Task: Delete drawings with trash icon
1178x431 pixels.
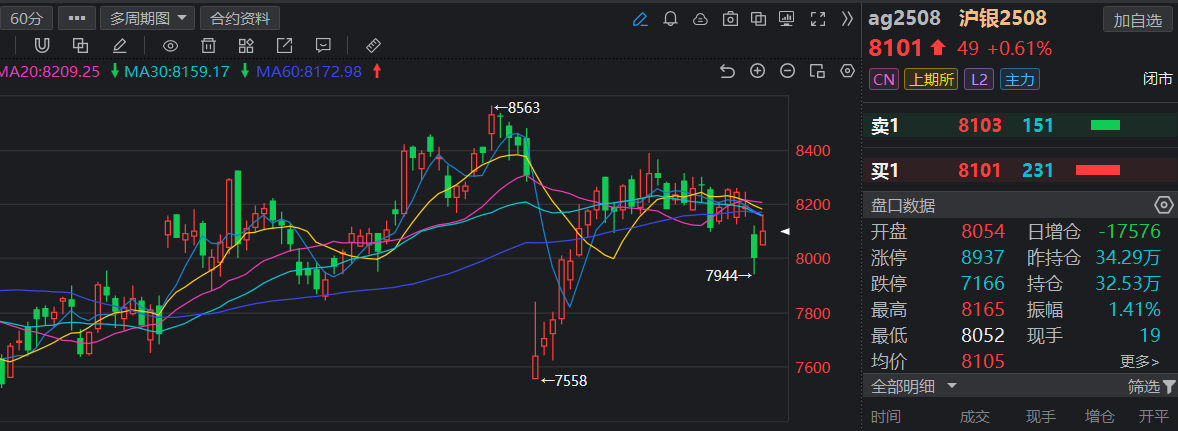Action: click(208, 46)
